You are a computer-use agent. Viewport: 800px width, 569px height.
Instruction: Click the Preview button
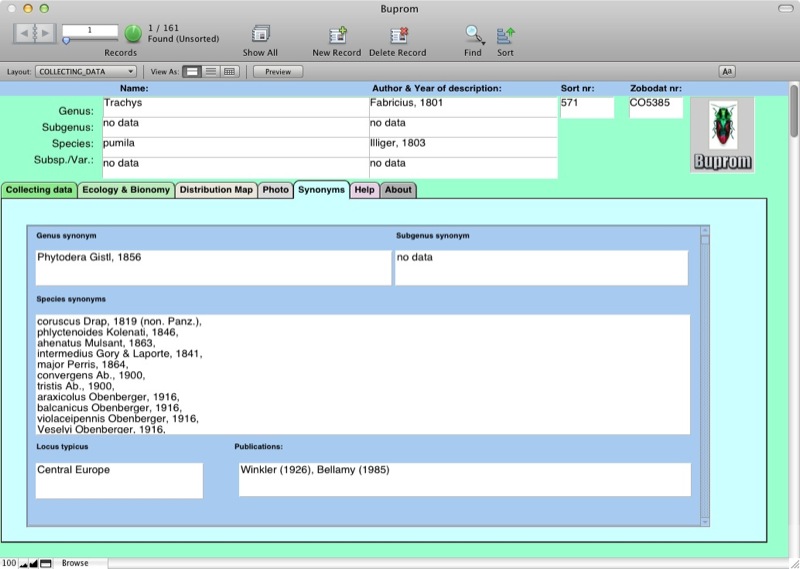pyautogui.click(x=278, y=72)
